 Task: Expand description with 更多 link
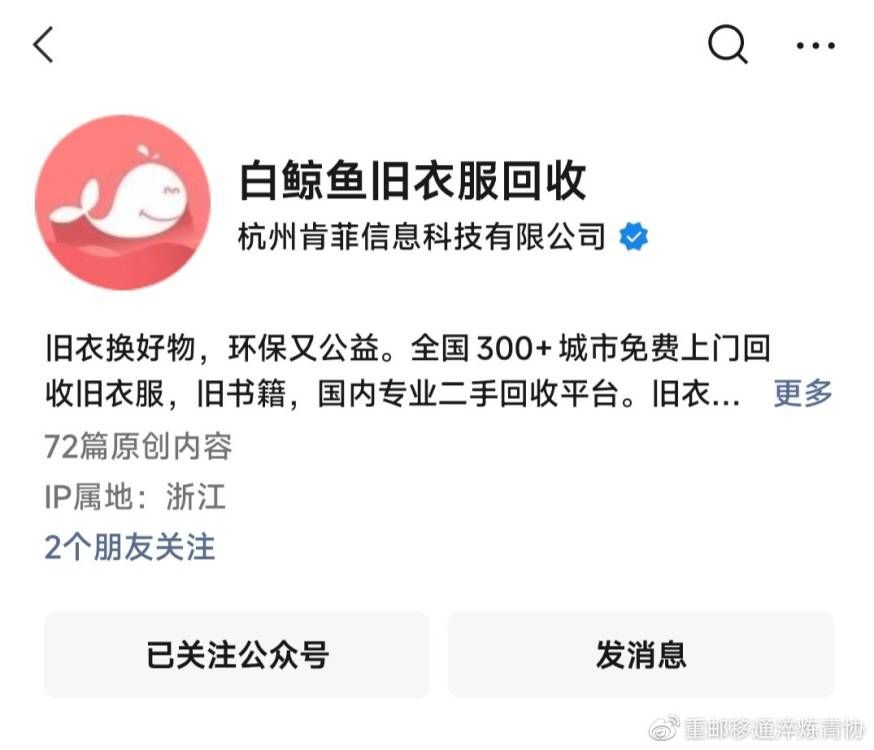point(803,393)
